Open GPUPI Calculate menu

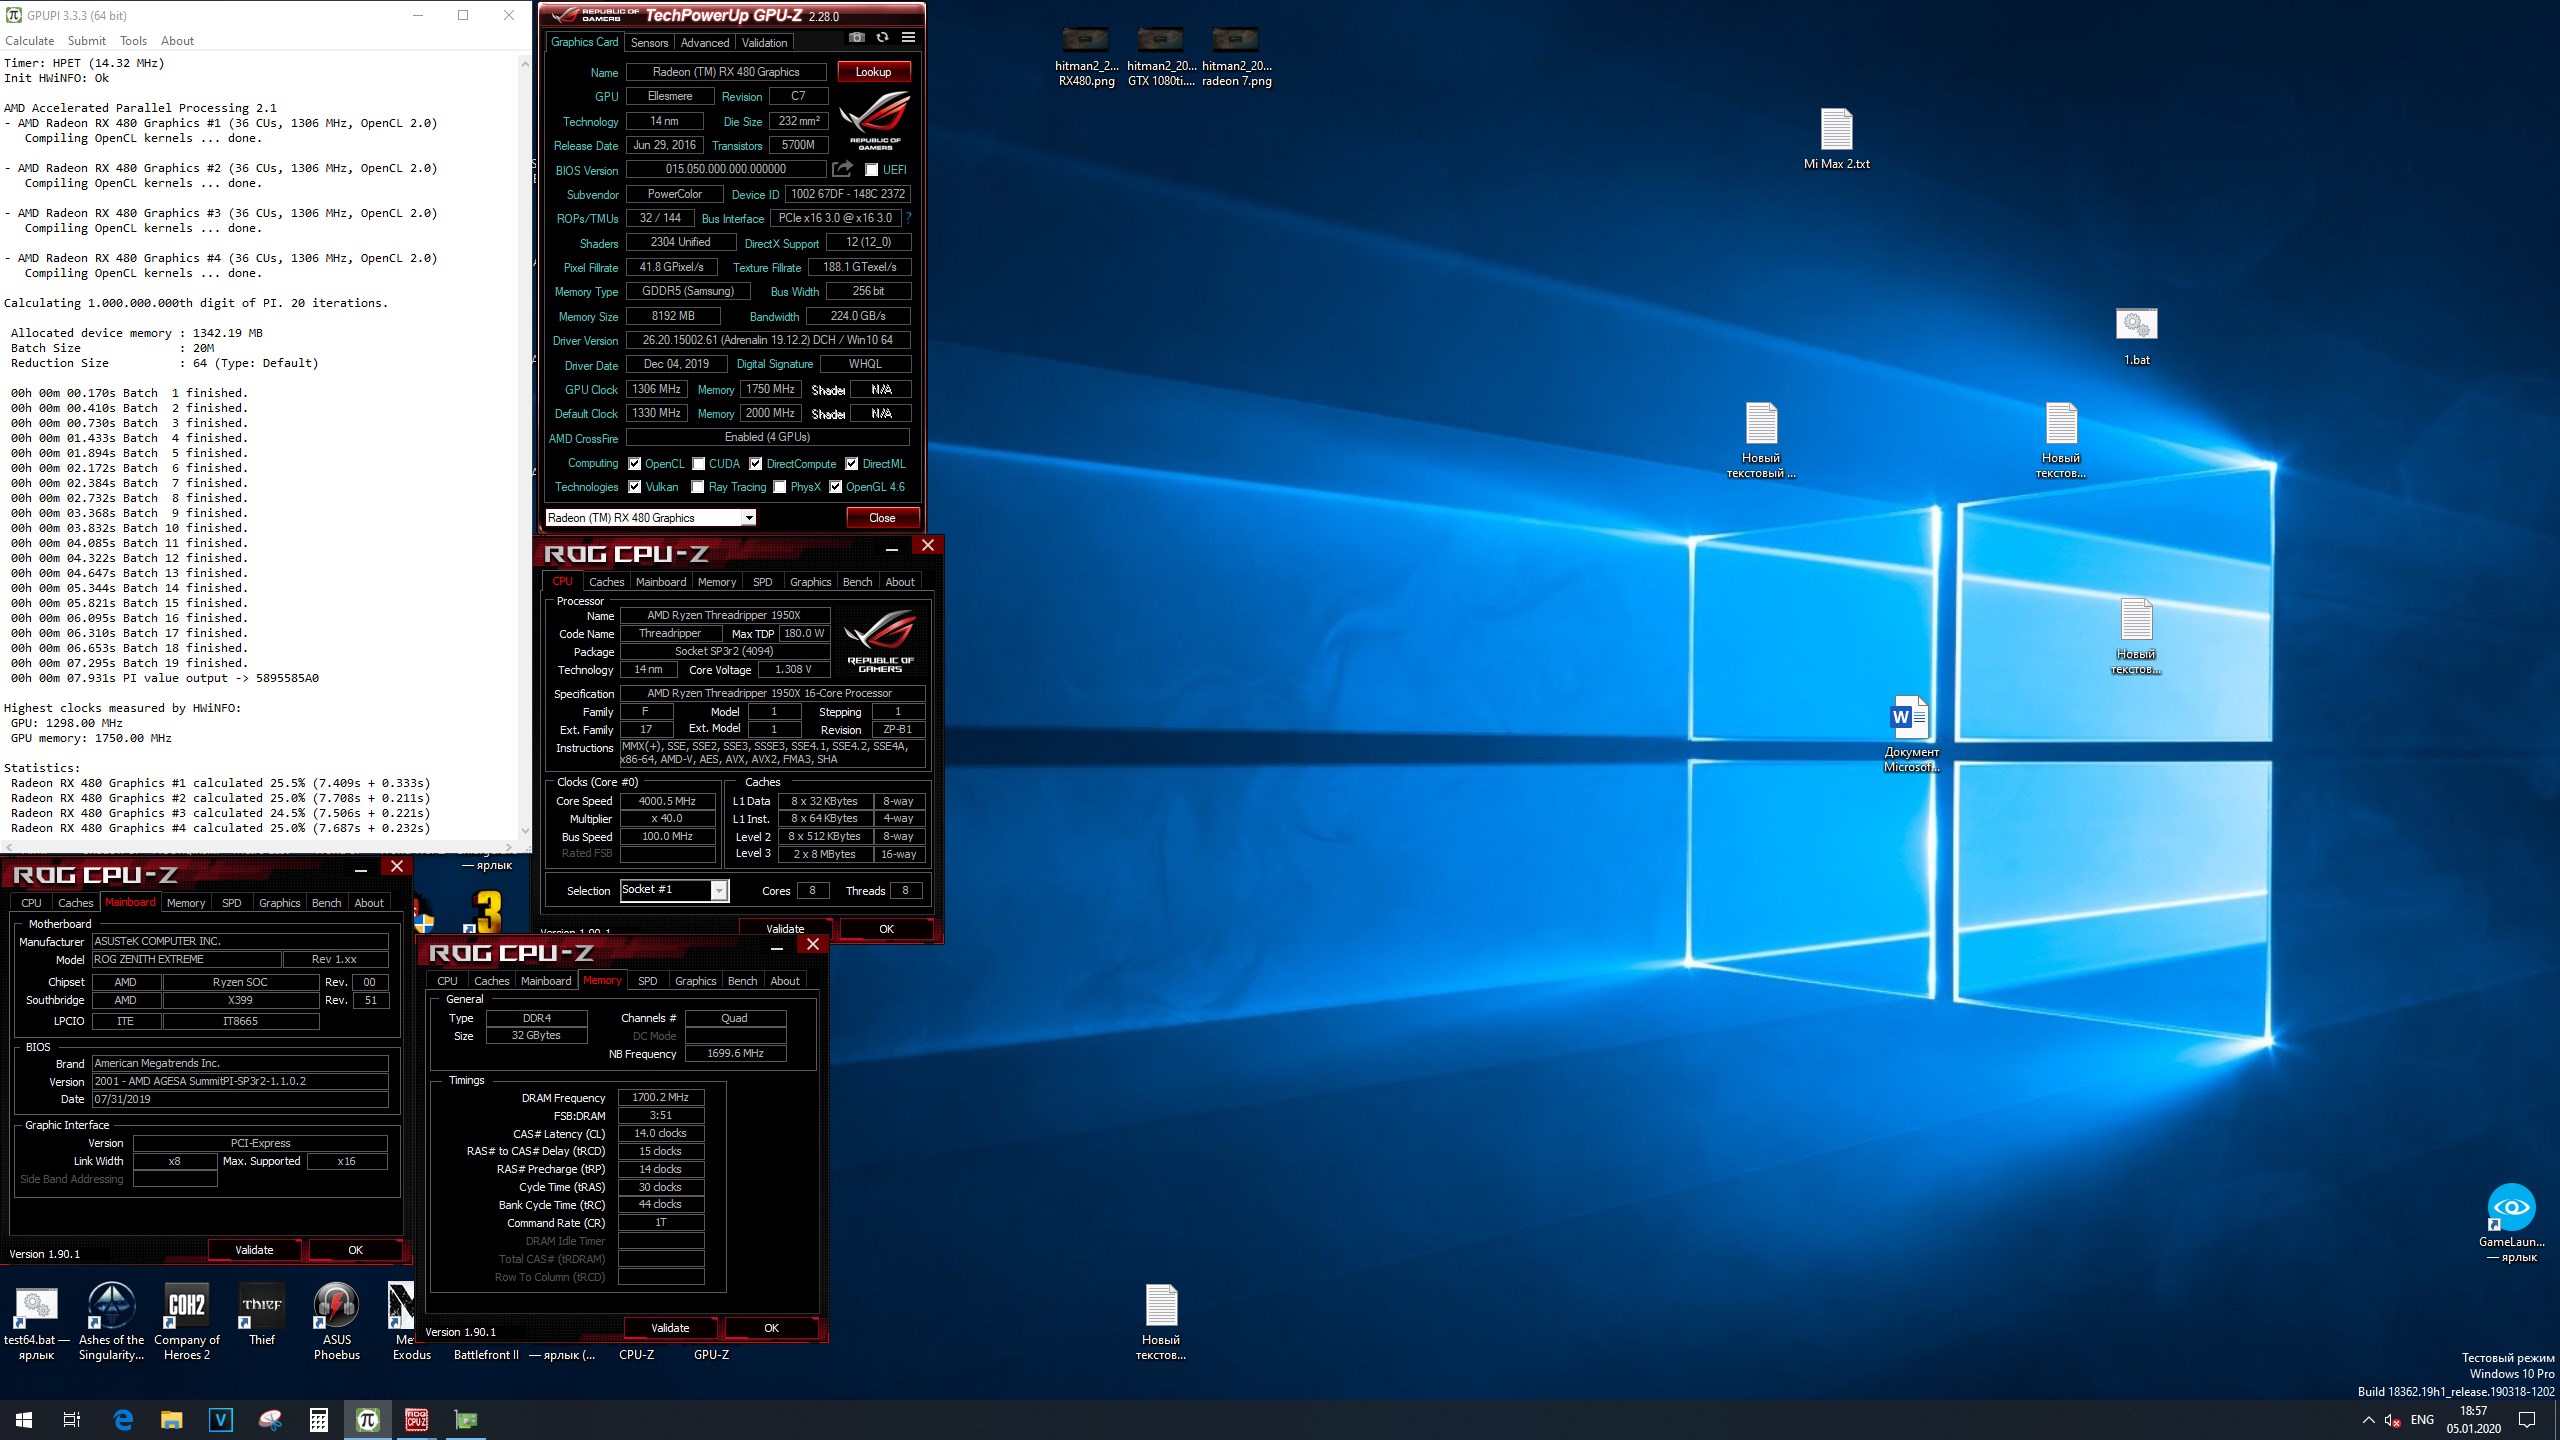pos(30,41)
